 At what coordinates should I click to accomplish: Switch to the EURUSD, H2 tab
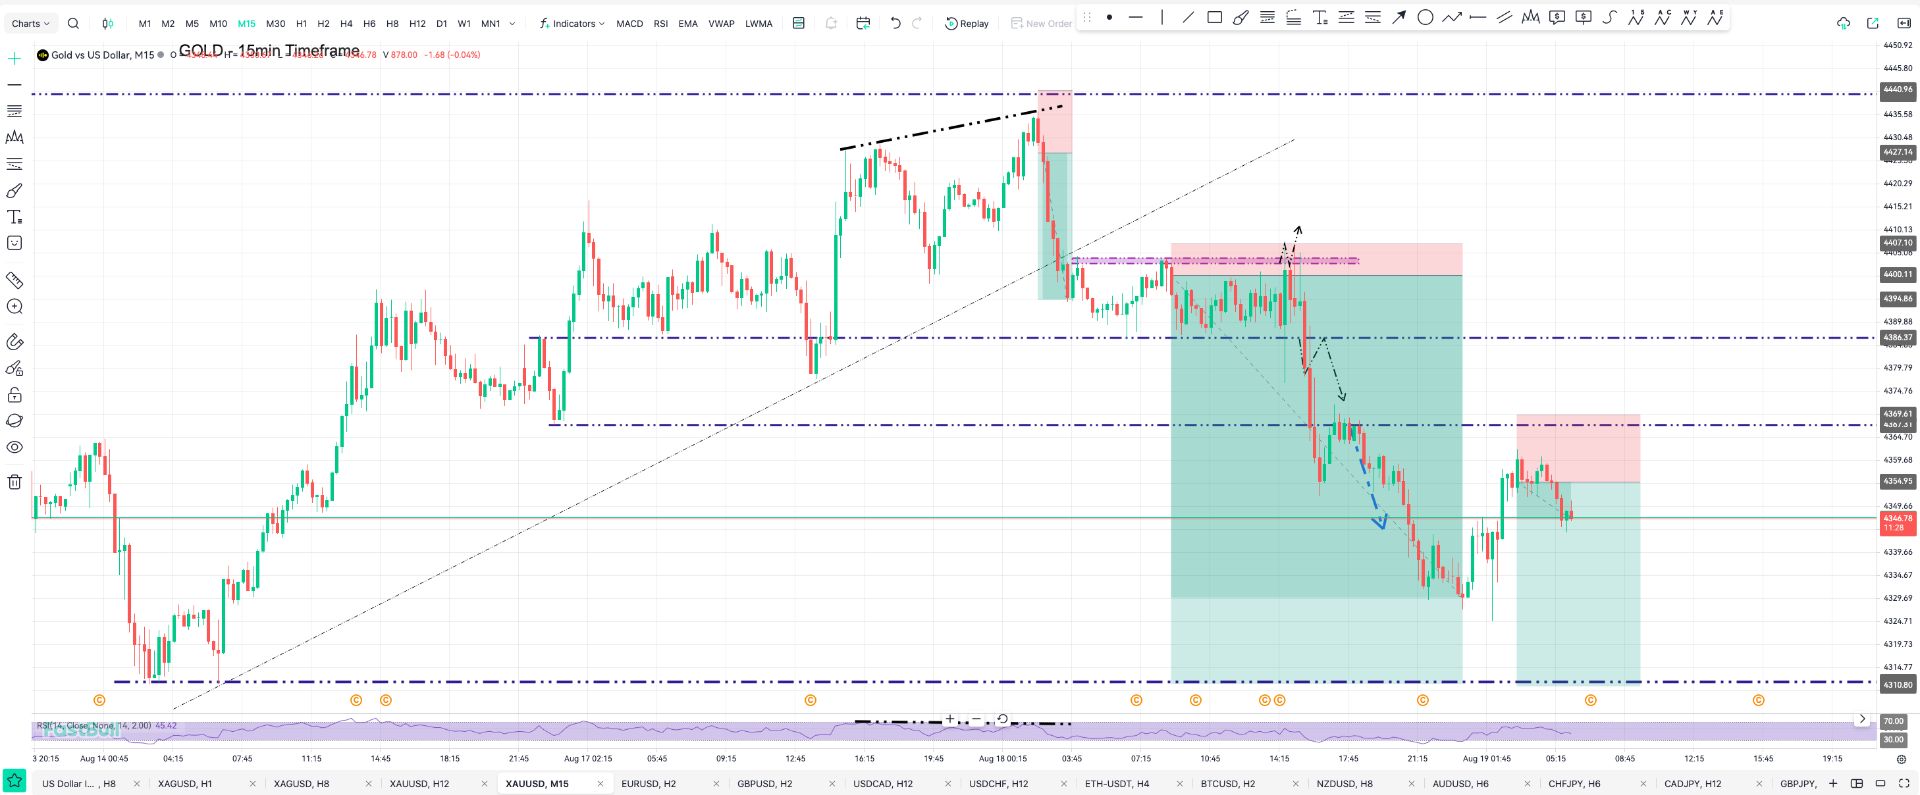click(648, 784)
